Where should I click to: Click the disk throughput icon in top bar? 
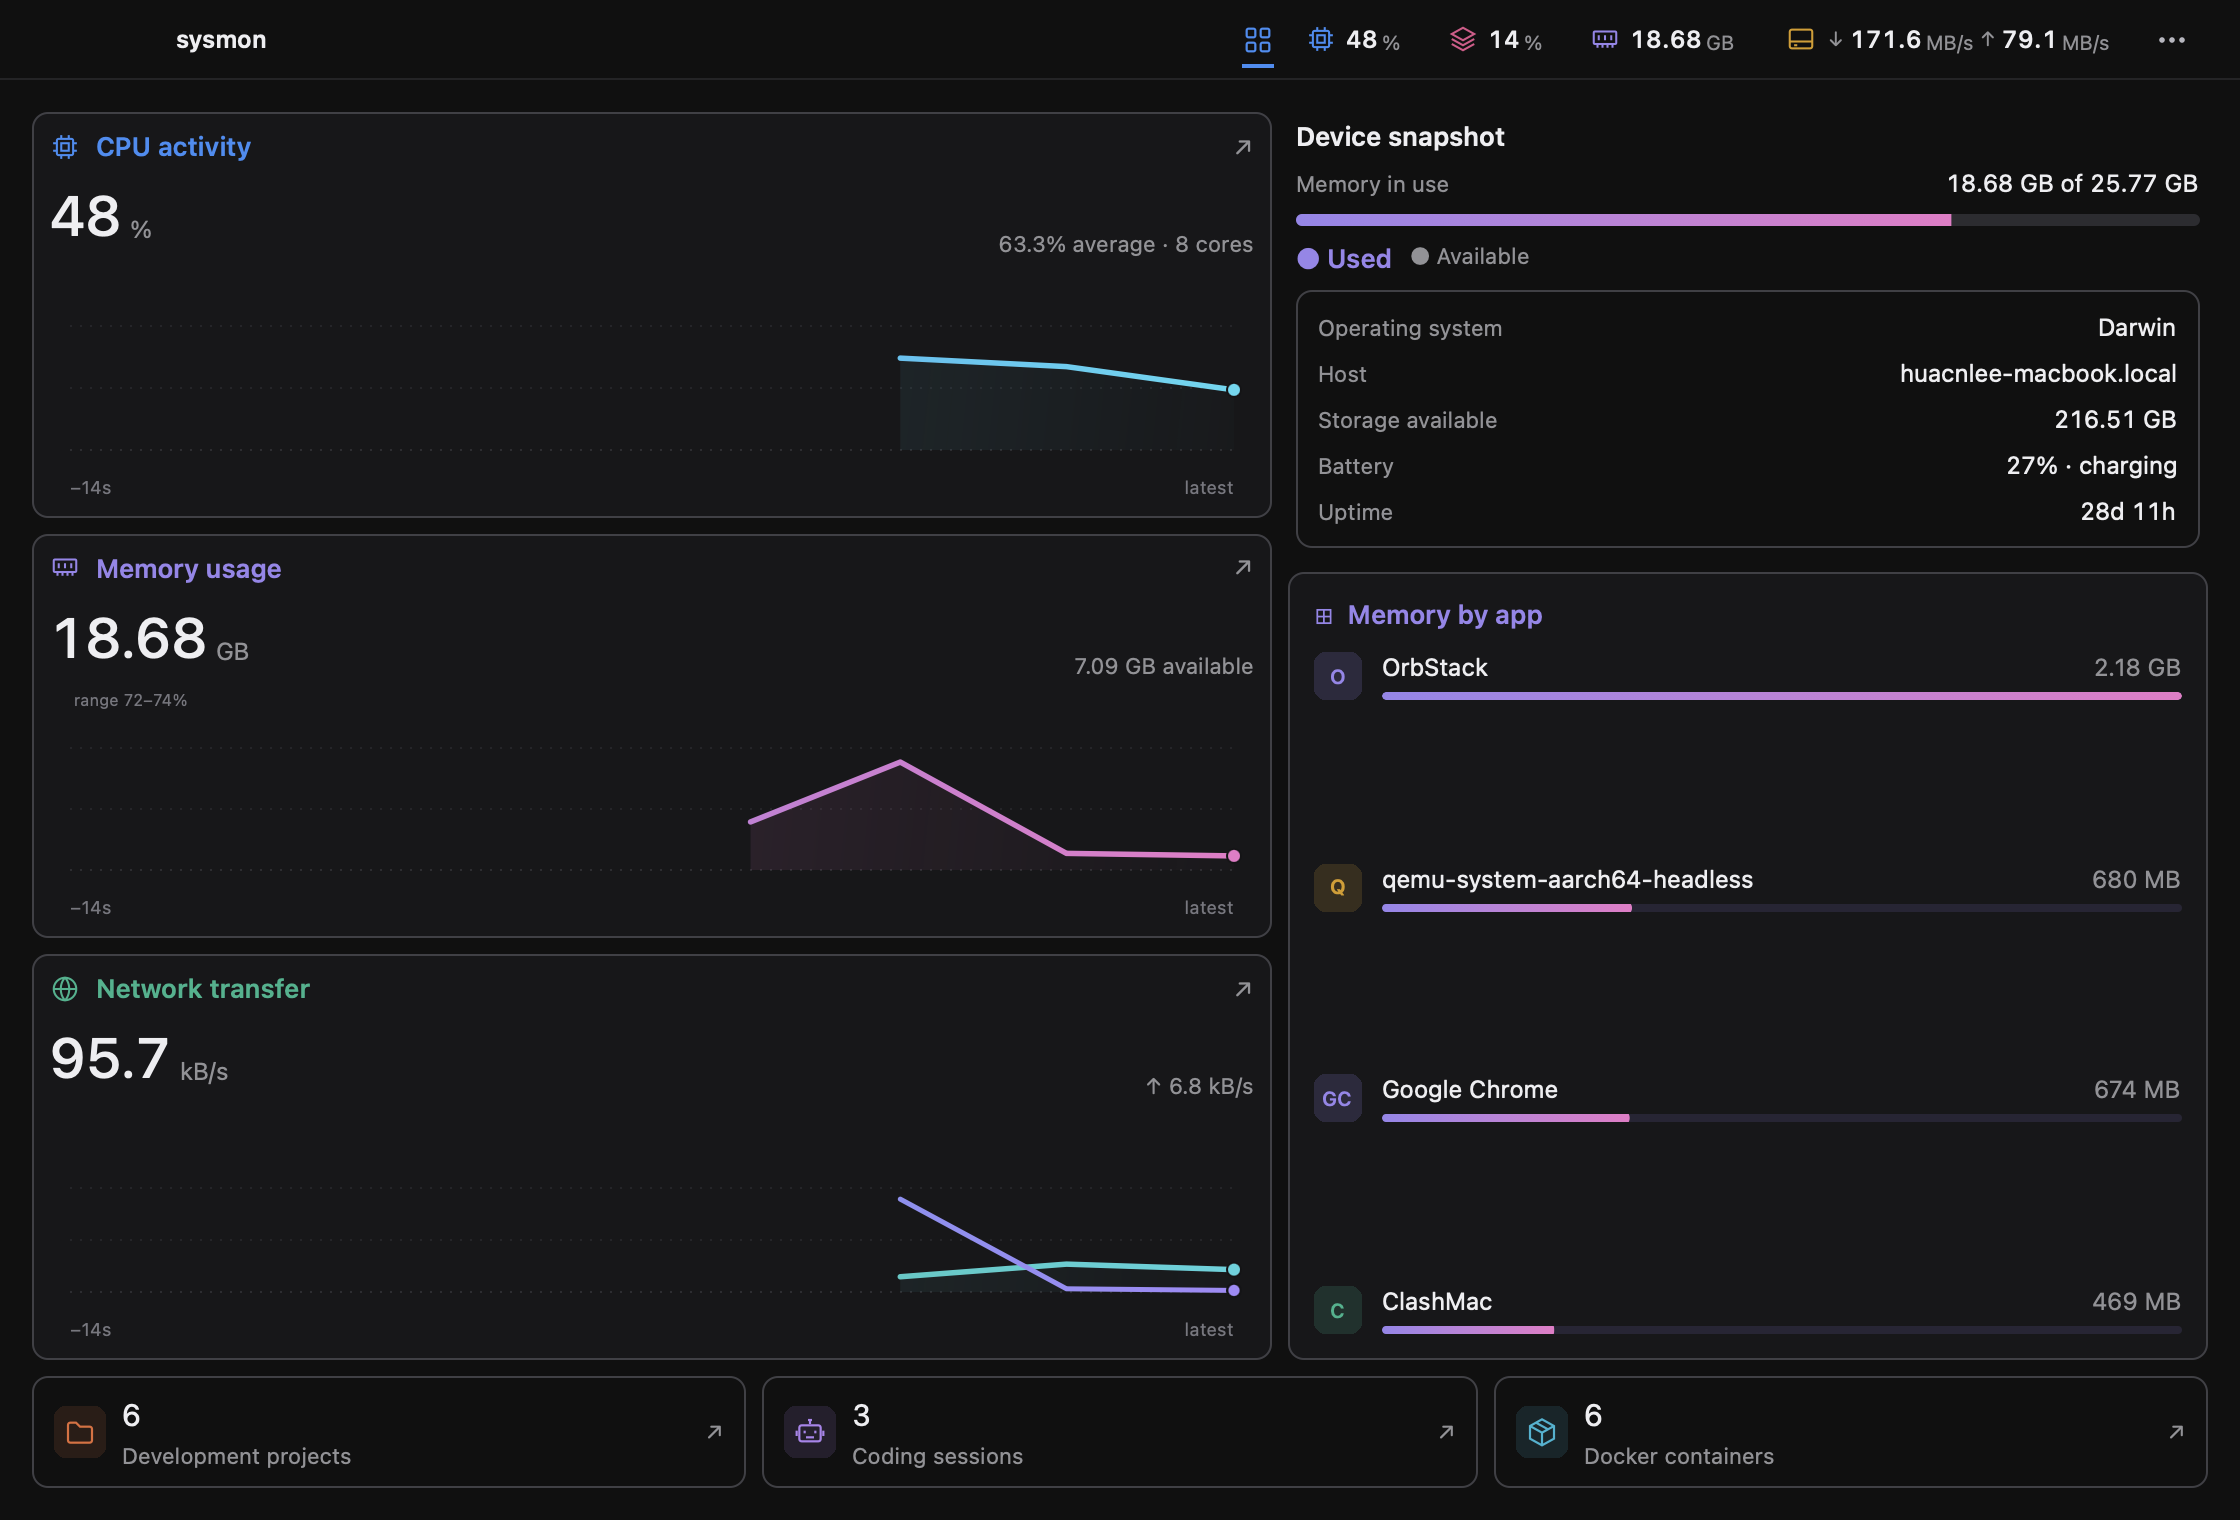tap(1800, 39)
